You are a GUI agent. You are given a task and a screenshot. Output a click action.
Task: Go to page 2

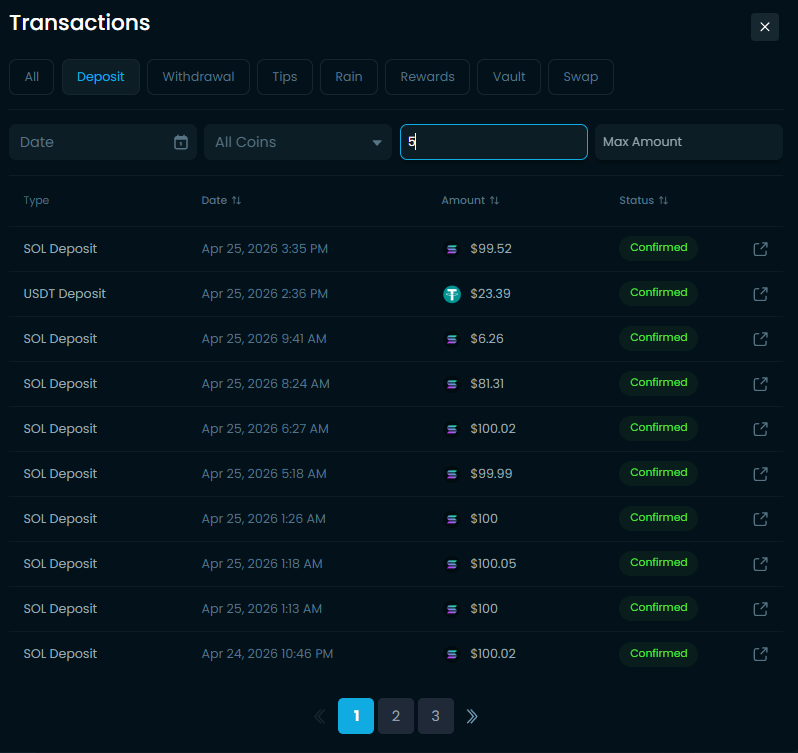[x=396, y=716]
